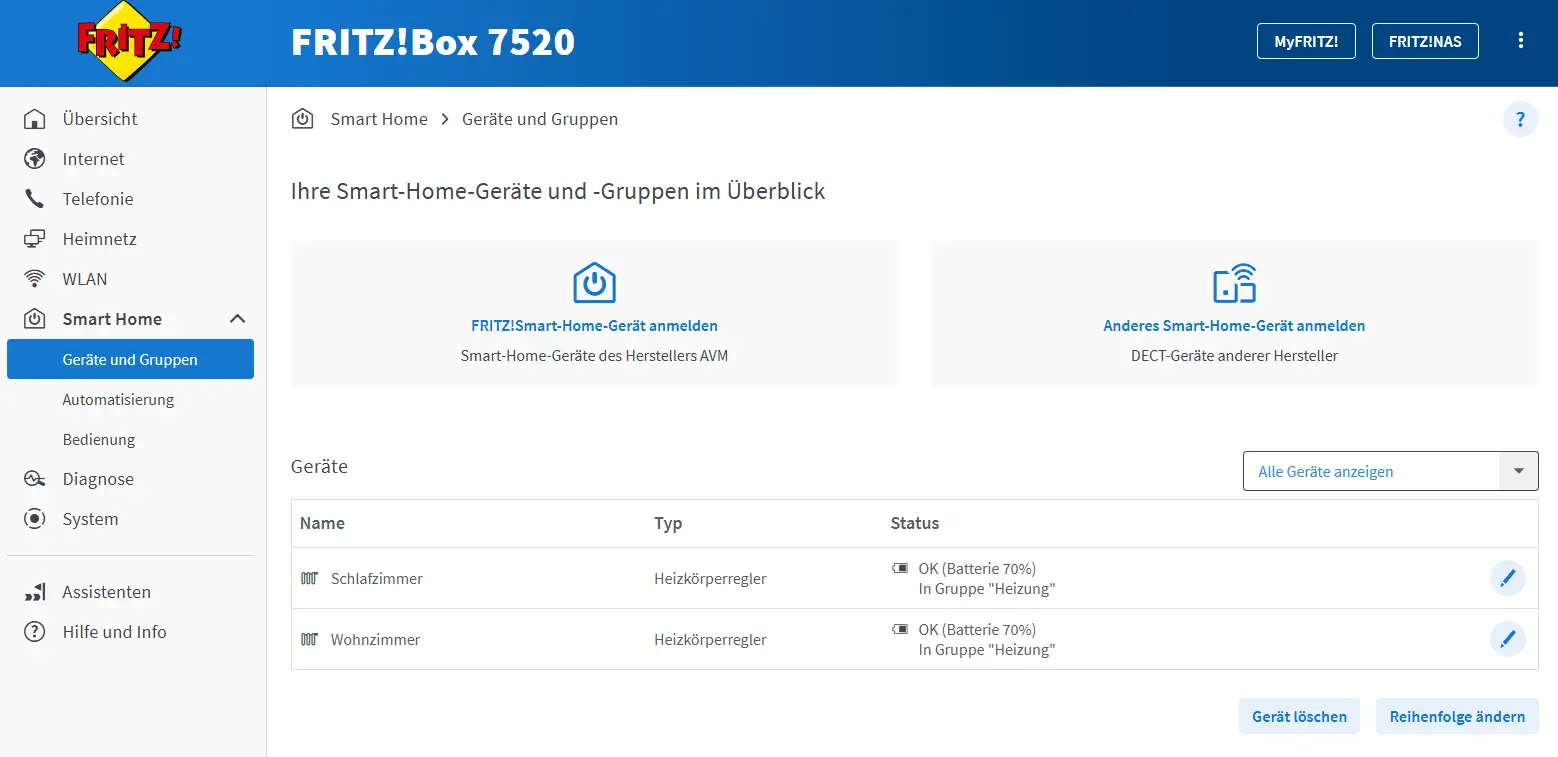This screenshot has height=757, width=1558.
Task: Click the Reihenfolge ändern button
Action: (x=1456, y=716)
